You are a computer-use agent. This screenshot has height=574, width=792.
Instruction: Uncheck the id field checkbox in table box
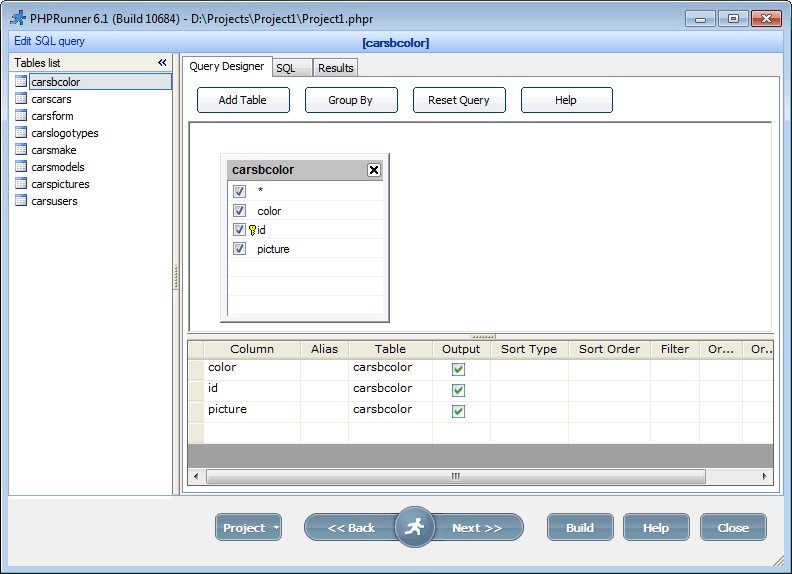tap(239, 230)
